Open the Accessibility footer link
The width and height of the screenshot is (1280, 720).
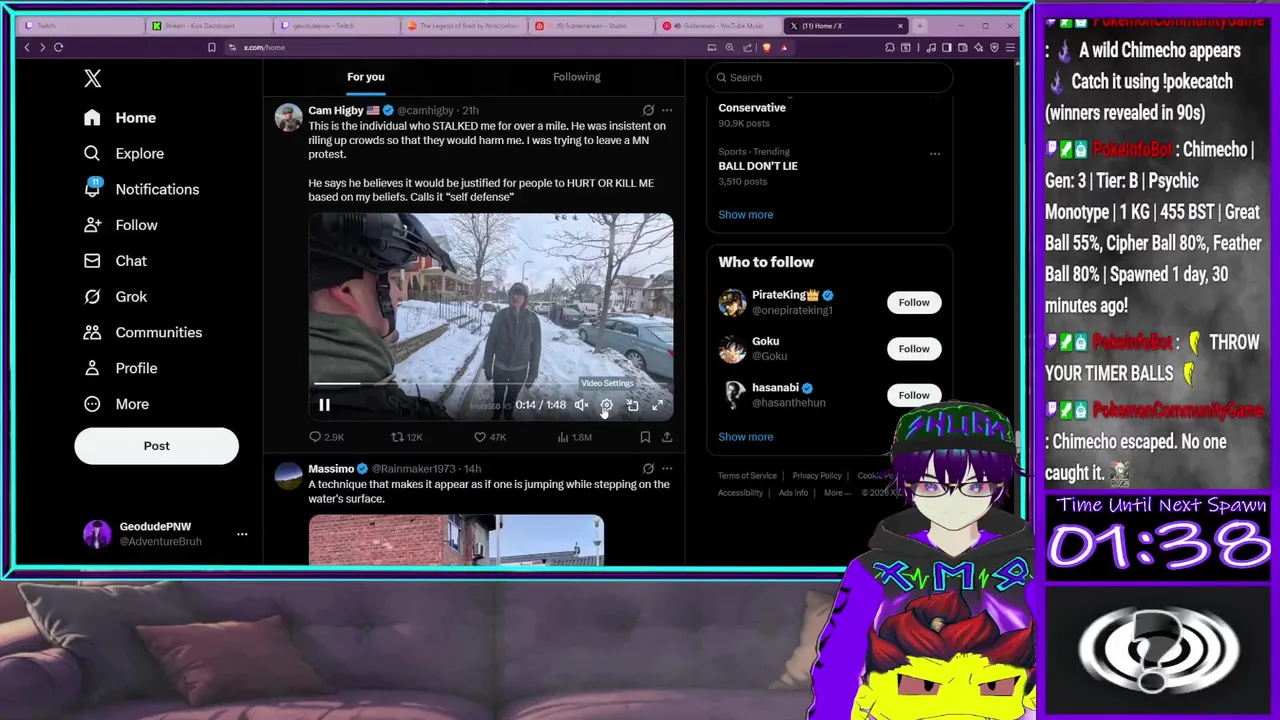click(x=740, y=493)
